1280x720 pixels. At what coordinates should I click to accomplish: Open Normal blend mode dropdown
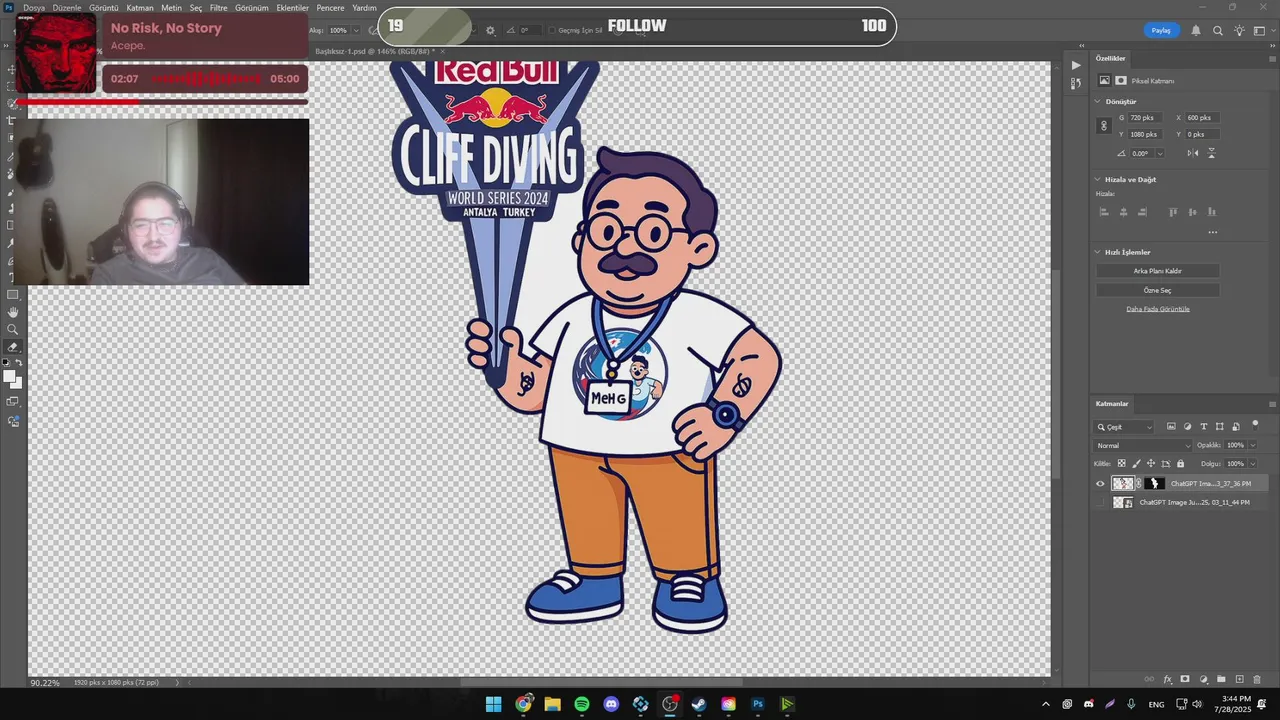1142,446
